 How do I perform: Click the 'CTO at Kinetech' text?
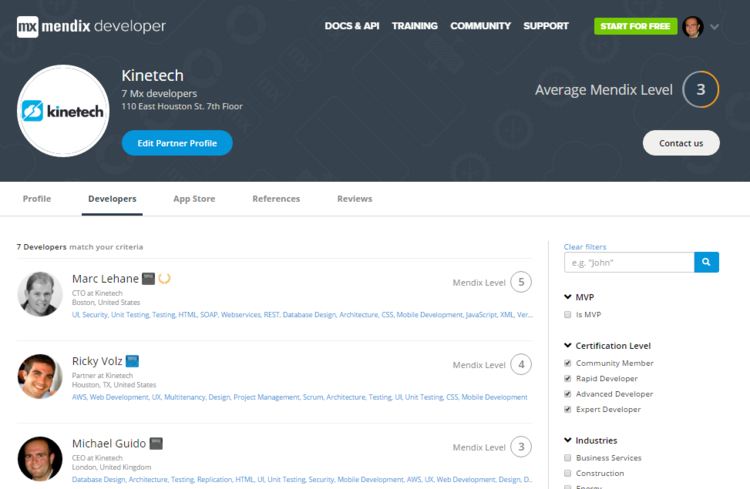97,293
